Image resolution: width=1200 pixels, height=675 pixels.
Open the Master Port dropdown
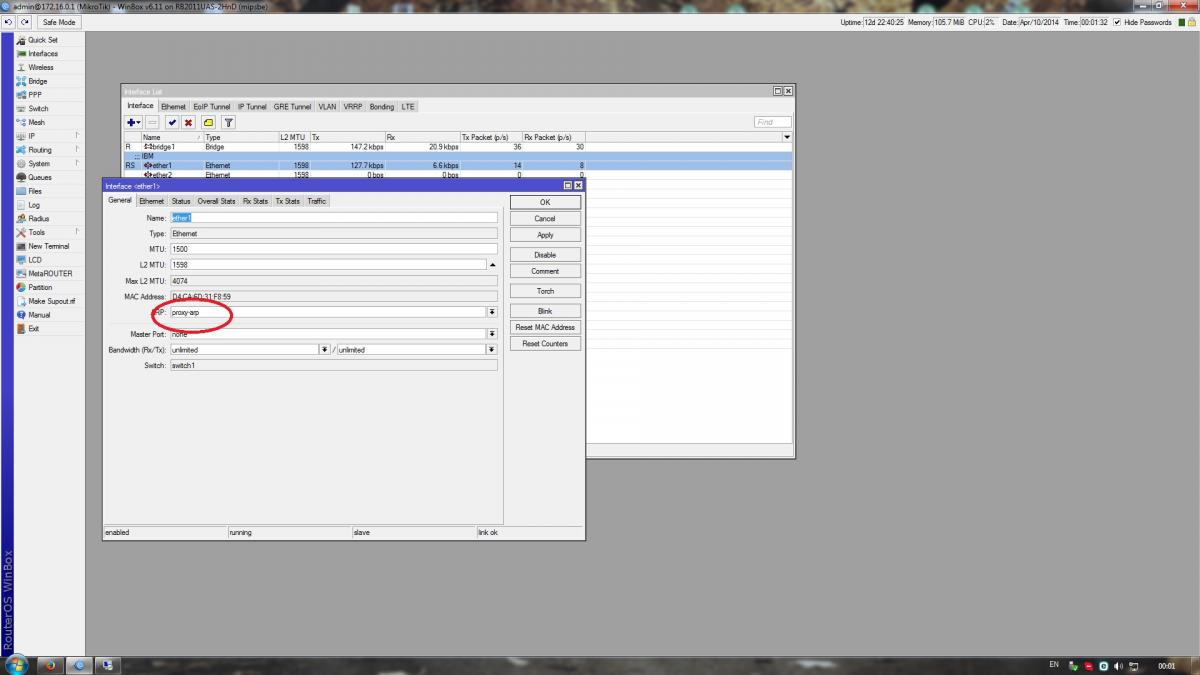tap(492, 334)
